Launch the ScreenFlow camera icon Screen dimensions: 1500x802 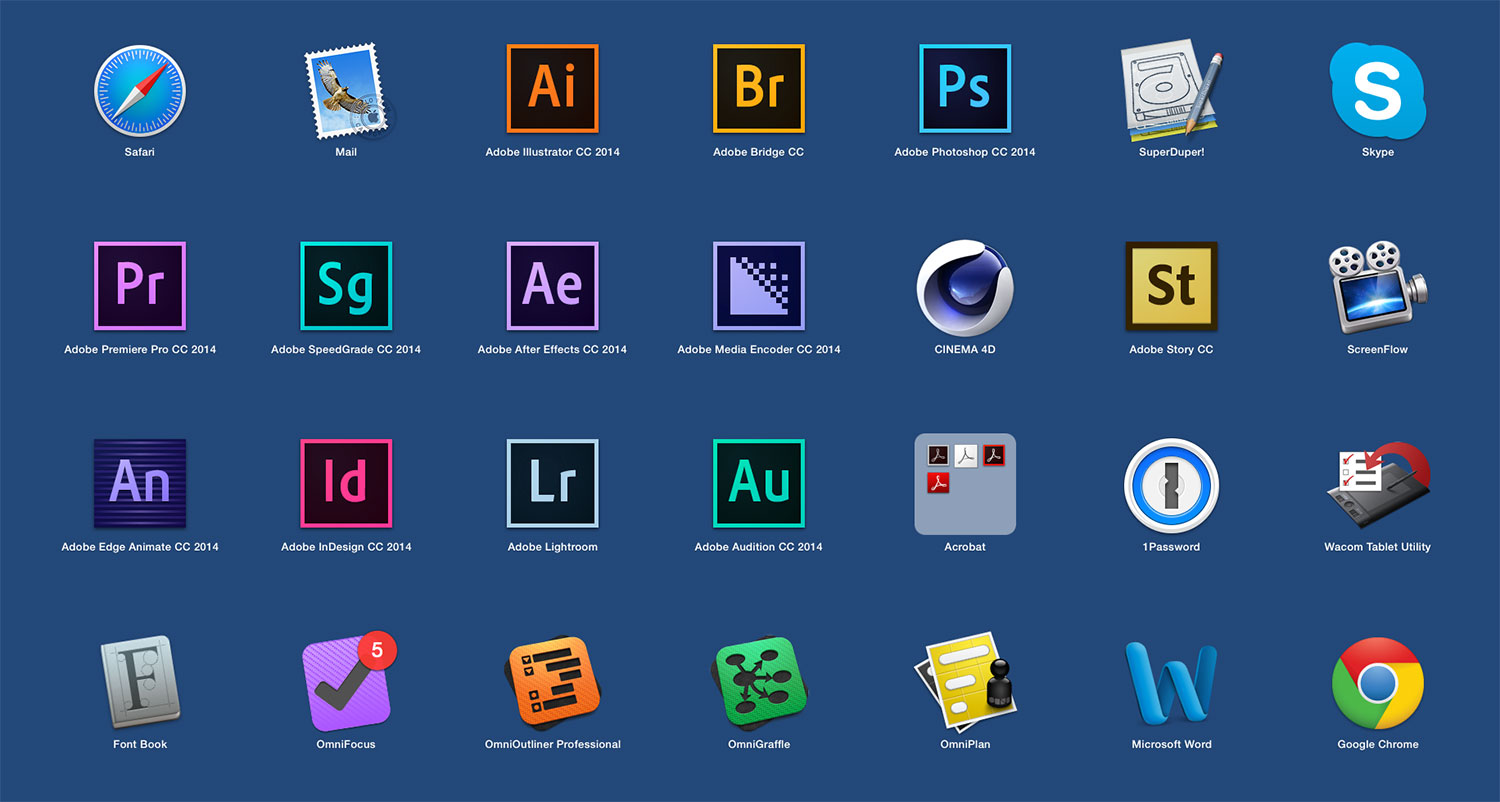(1378, 286)
